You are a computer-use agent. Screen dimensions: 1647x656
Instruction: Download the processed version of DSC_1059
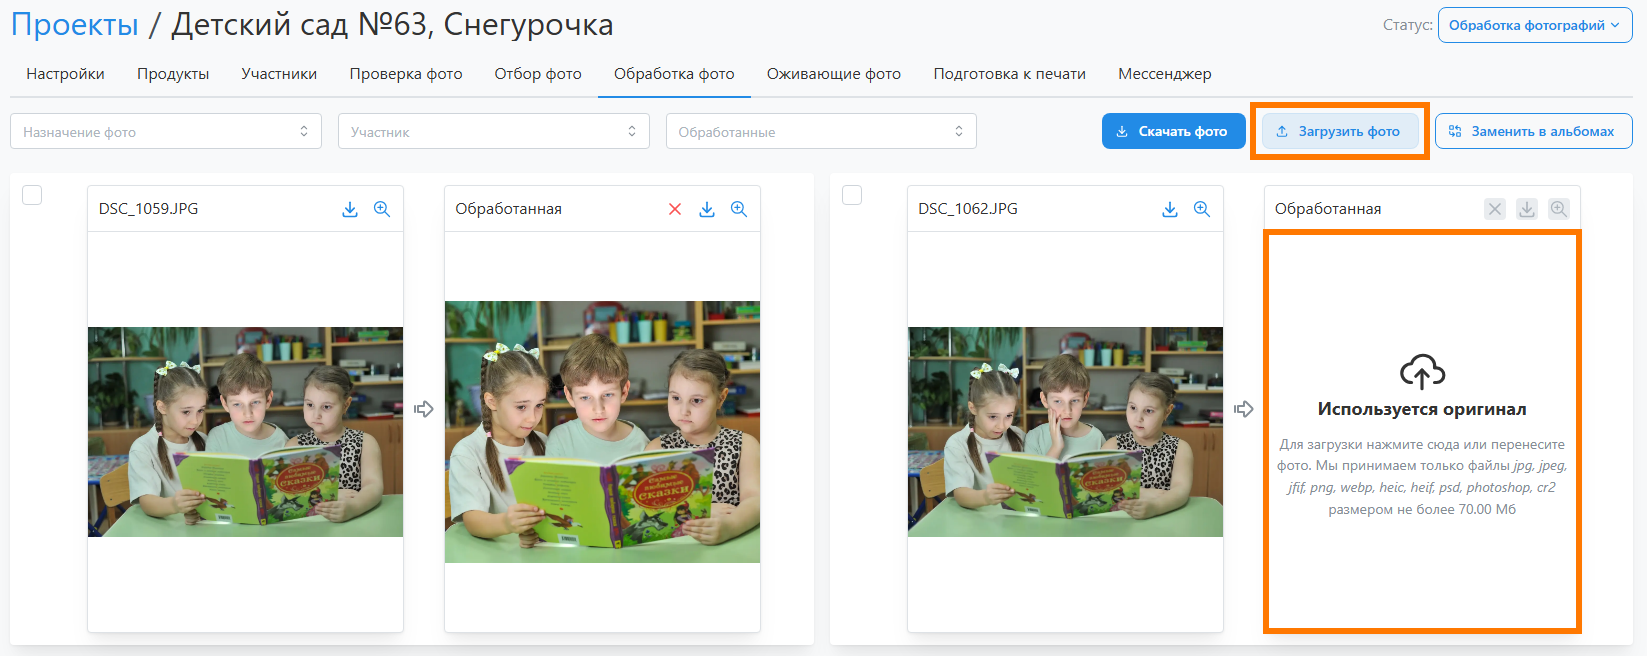[x=707, y=209]
